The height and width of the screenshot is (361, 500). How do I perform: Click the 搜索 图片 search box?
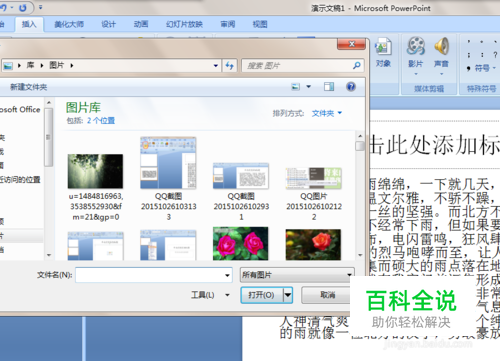point(297,66)
